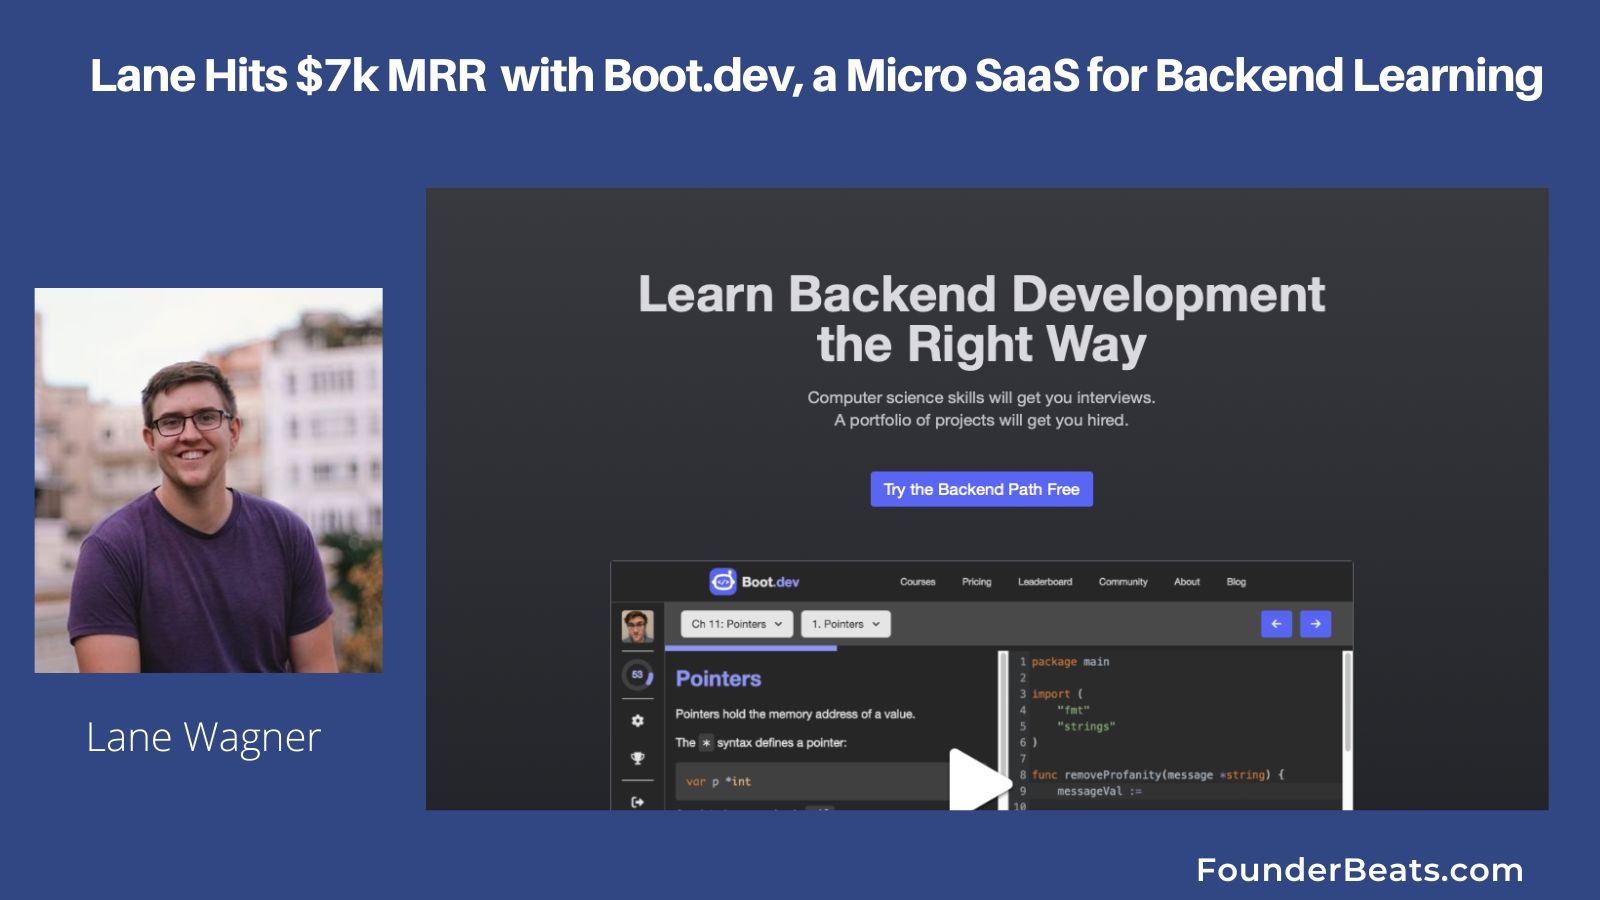
Task: Click the Boot.dev brand name text
Action: (x=770, y=582)
